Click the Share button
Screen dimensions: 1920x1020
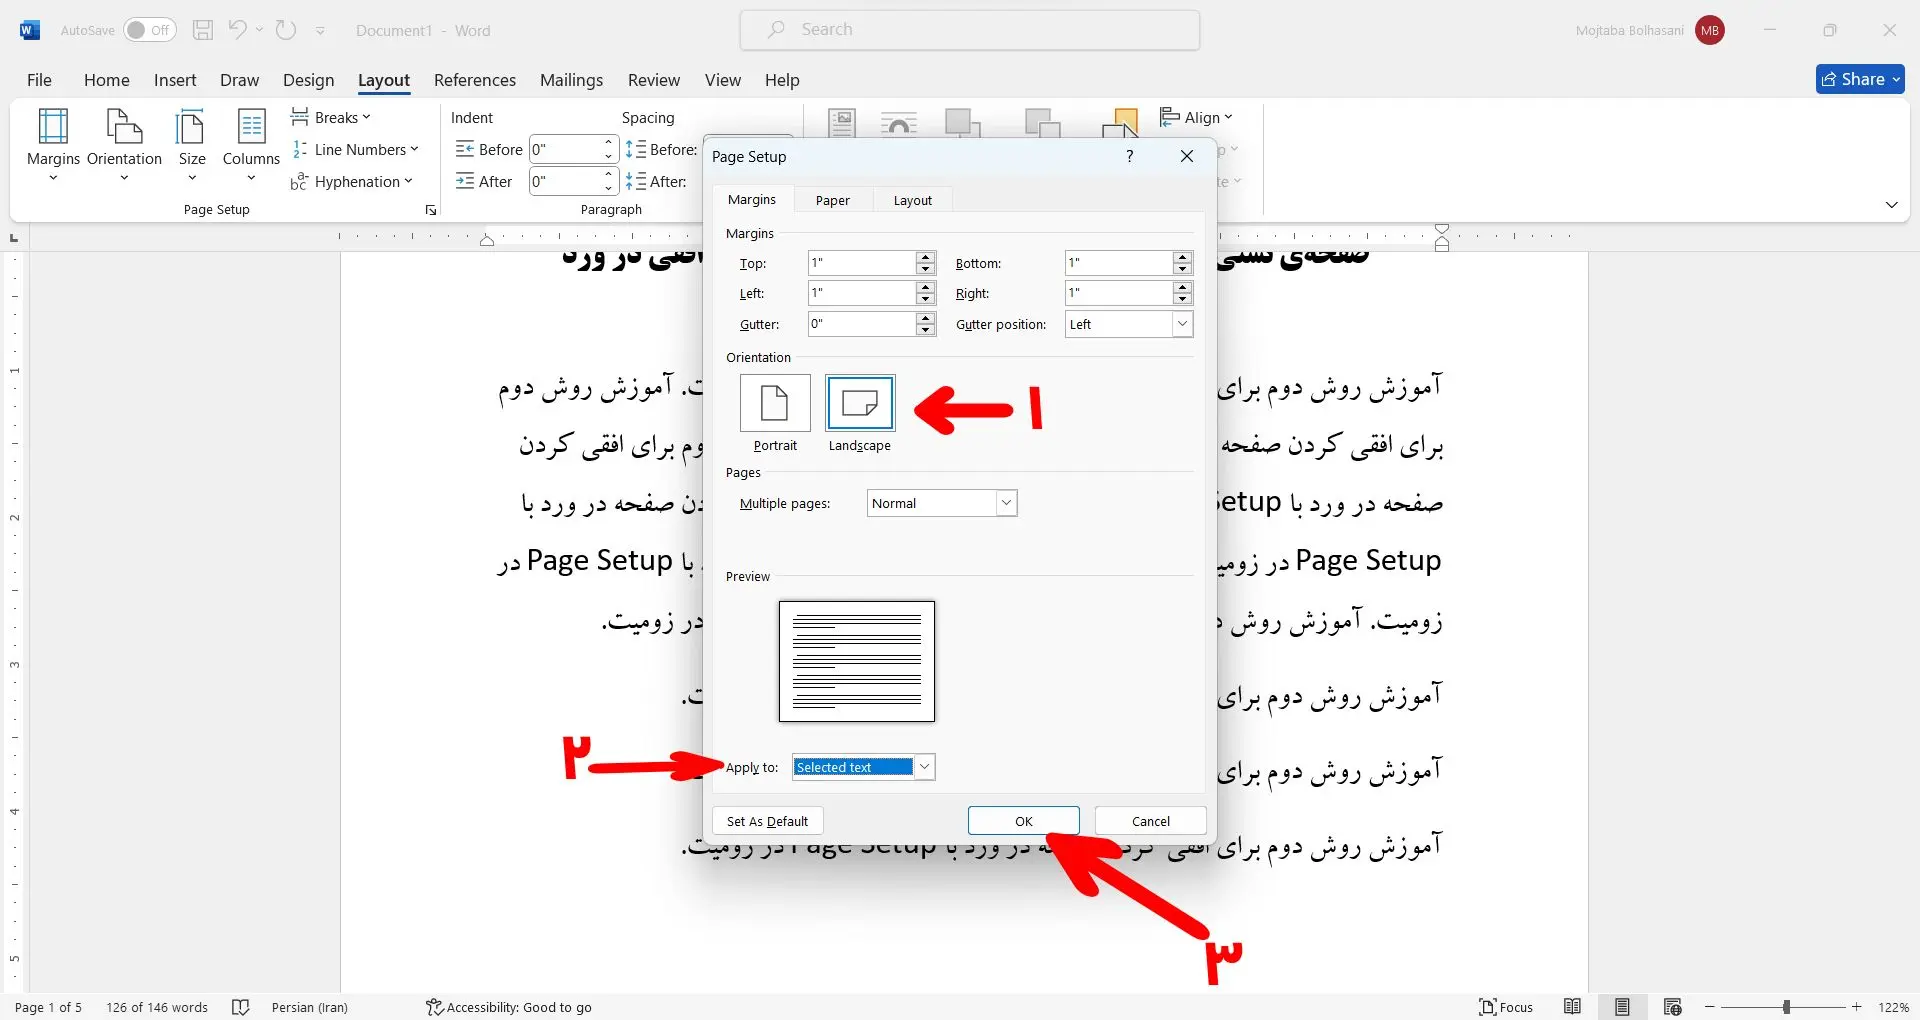pos(1860,79)
